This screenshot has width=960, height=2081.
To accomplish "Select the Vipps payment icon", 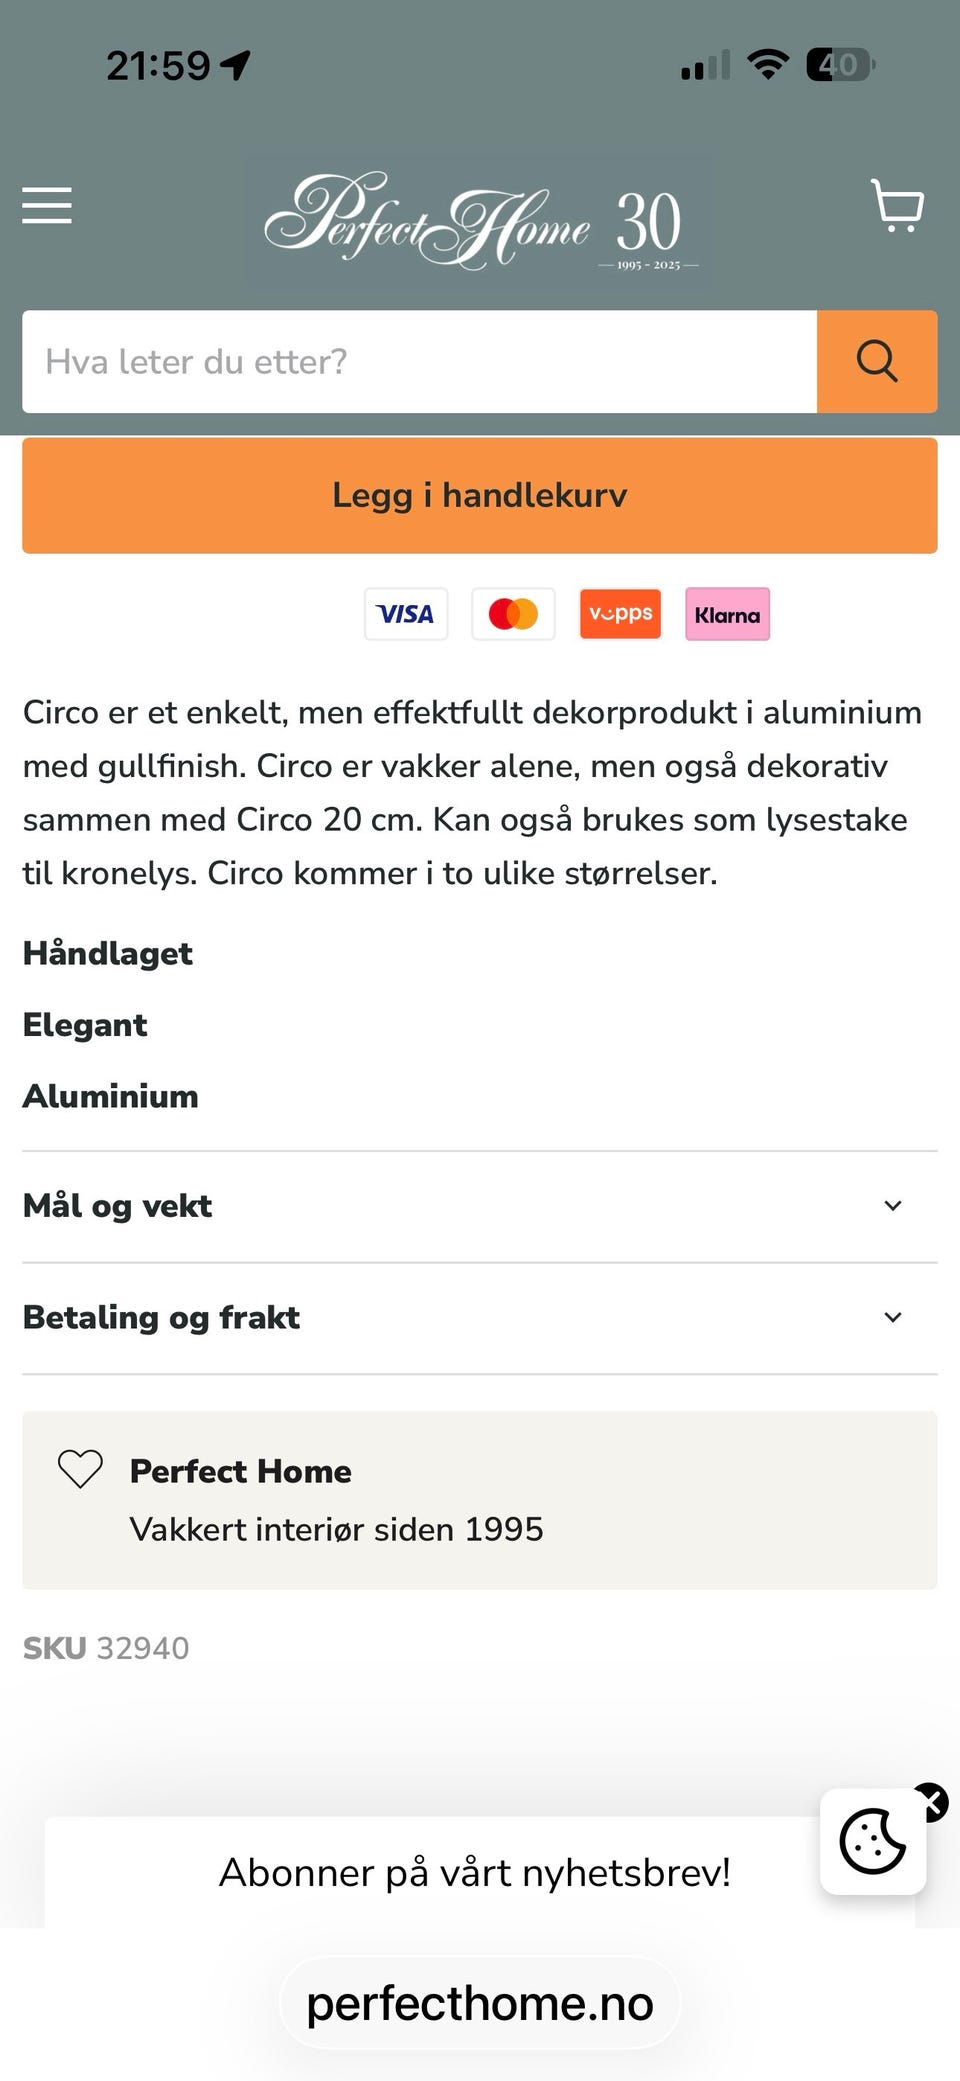I will click(x=620, y=614).
